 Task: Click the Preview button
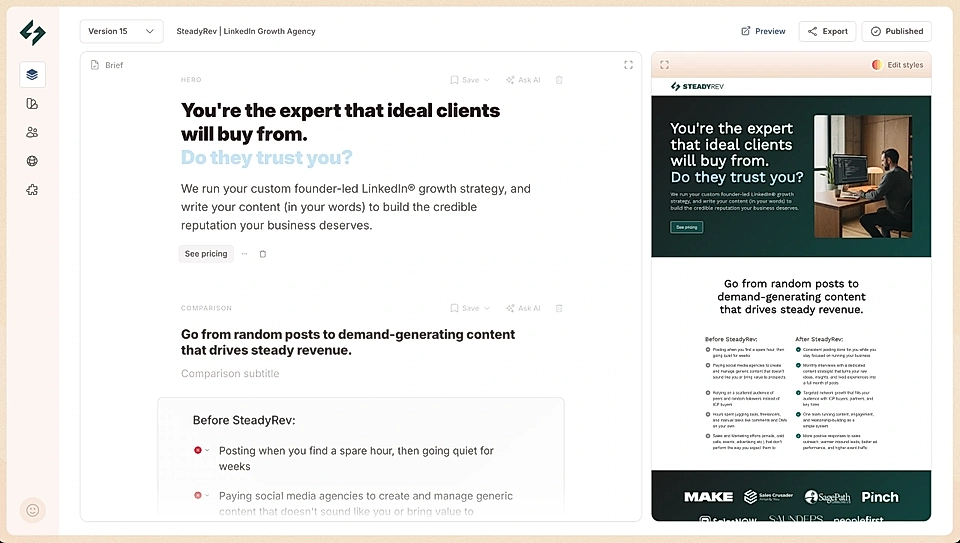763,31
